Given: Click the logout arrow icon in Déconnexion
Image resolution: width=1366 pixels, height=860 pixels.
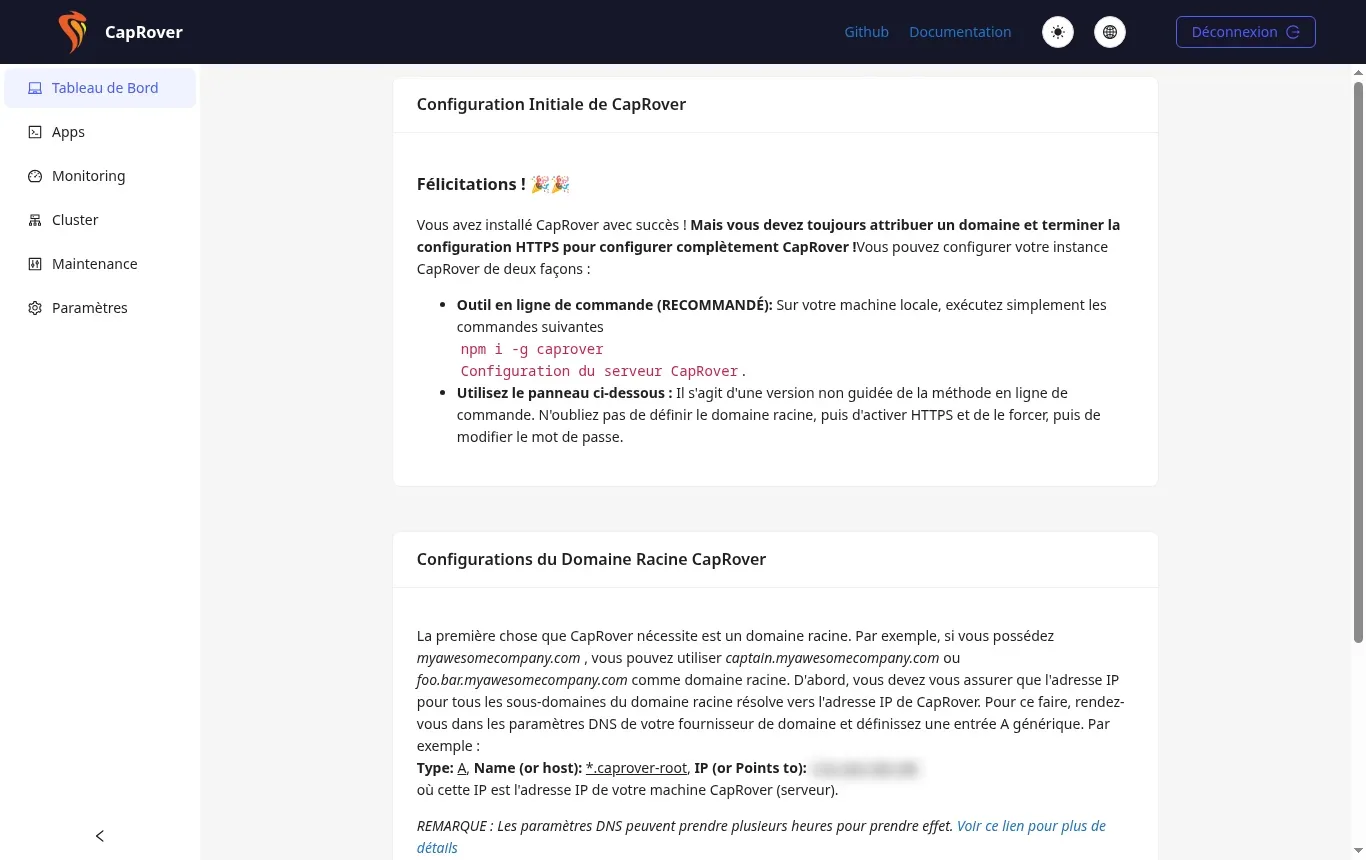Looking at the screenshot, I should tap(1293, 32).
